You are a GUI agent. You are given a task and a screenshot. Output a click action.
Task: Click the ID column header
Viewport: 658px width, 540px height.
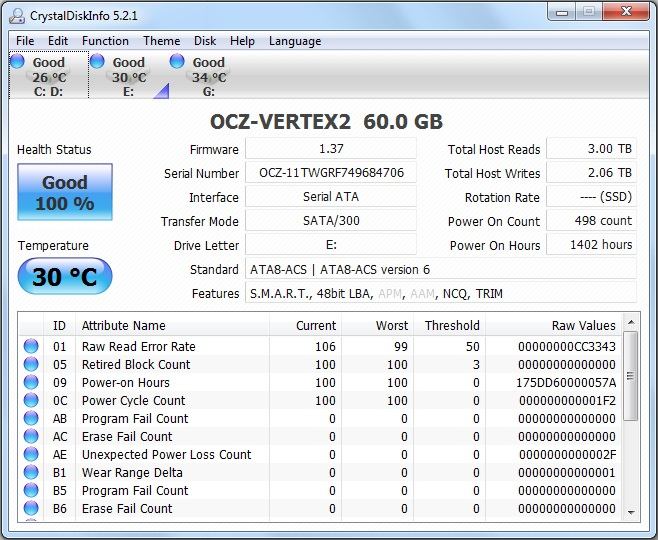point(59,326)
